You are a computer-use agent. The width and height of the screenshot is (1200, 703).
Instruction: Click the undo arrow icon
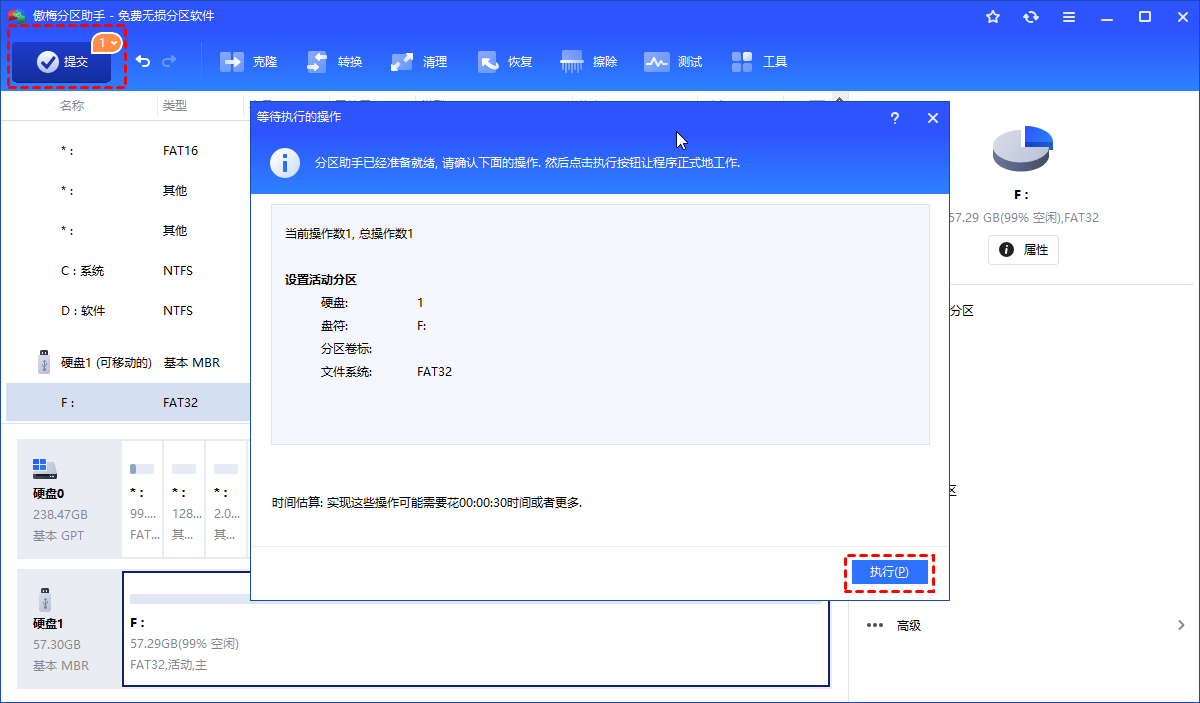(x=143, y=62)
